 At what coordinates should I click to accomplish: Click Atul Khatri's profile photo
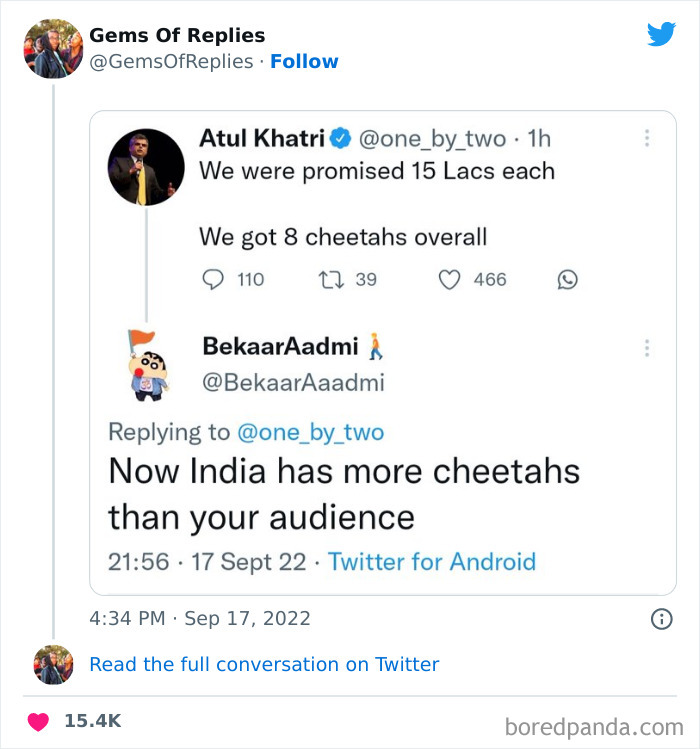coord(146,166)
